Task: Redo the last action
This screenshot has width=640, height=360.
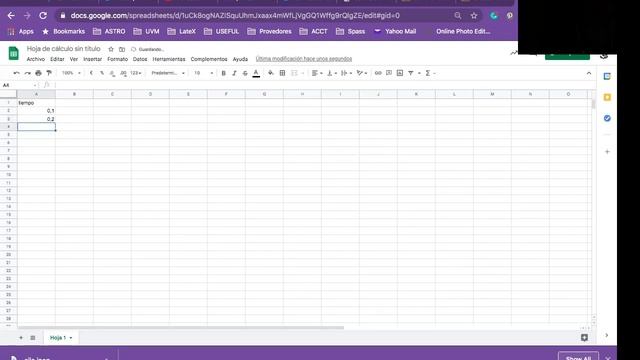Action: [27, 73]
